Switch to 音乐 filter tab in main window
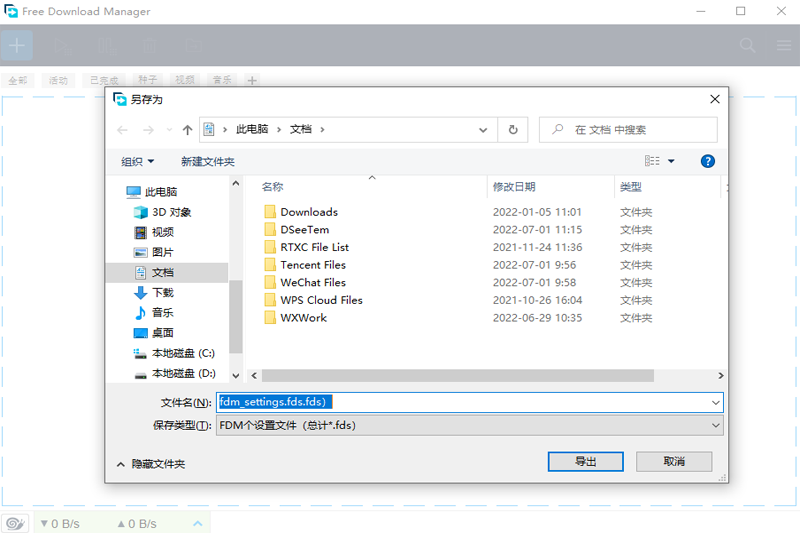 pos(222,80)
